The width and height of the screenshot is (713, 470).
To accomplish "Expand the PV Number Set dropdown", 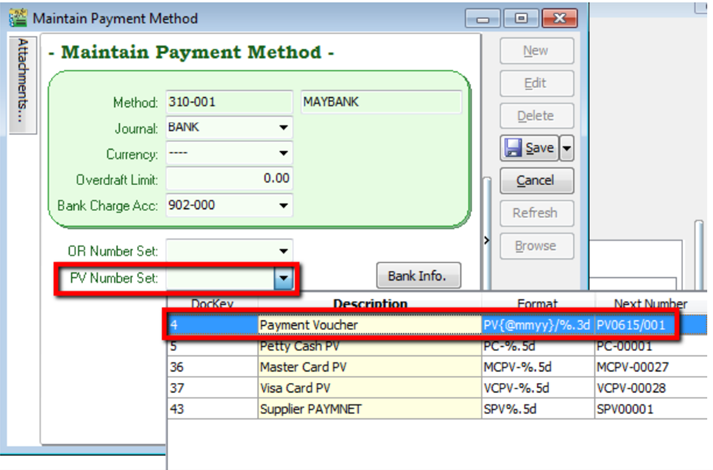I will 284,278.
